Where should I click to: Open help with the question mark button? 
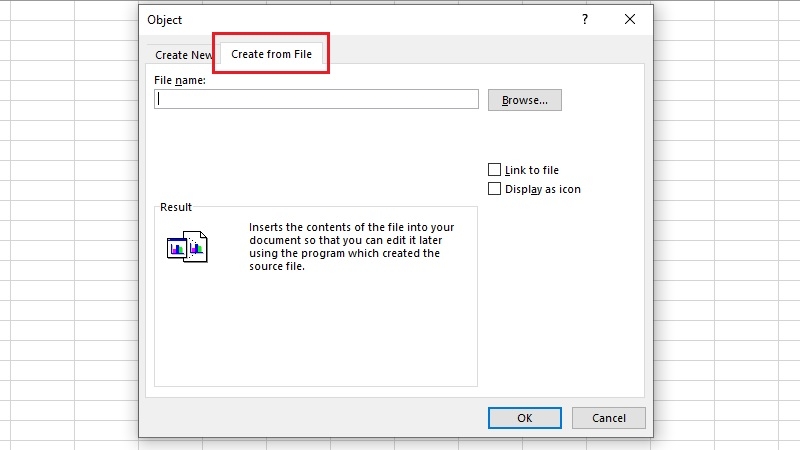585,19
